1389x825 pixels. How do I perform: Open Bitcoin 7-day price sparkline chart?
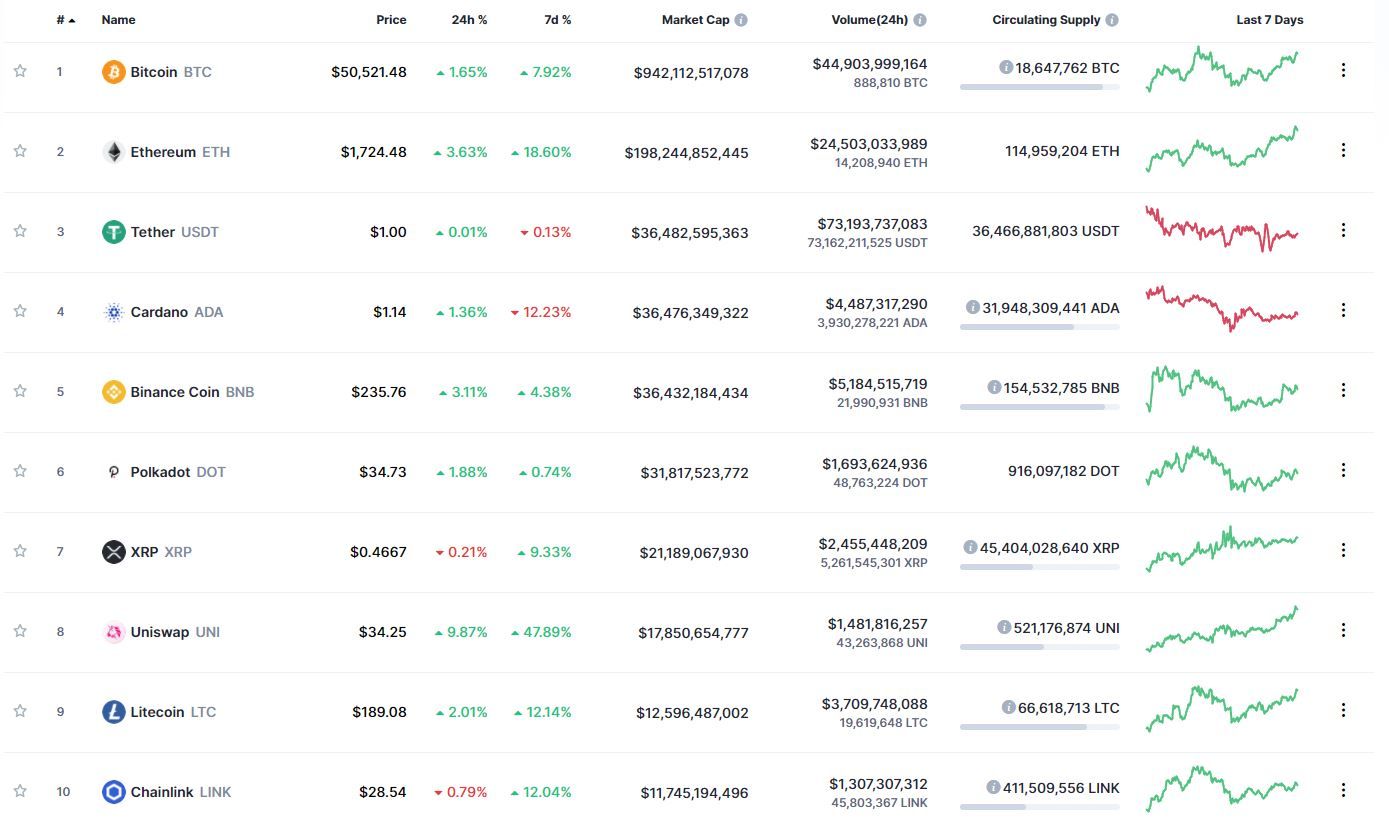pos(1222,69)
